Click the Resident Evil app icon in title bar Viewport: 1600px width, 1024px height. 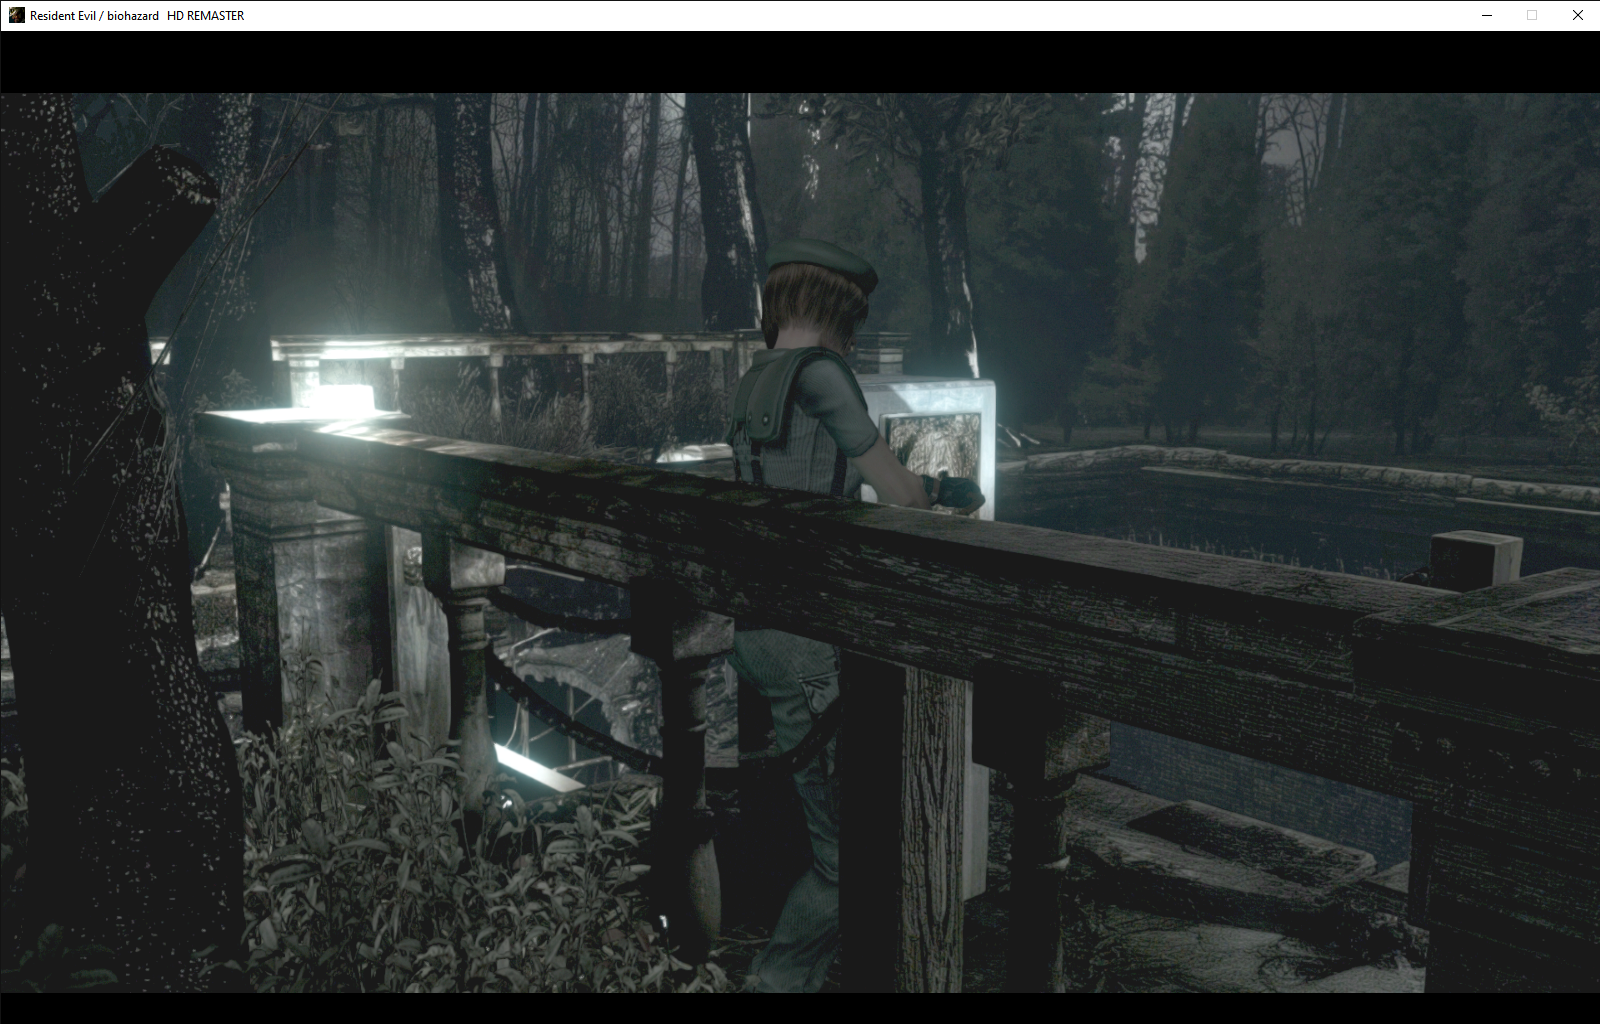click(x=16, y=15)
